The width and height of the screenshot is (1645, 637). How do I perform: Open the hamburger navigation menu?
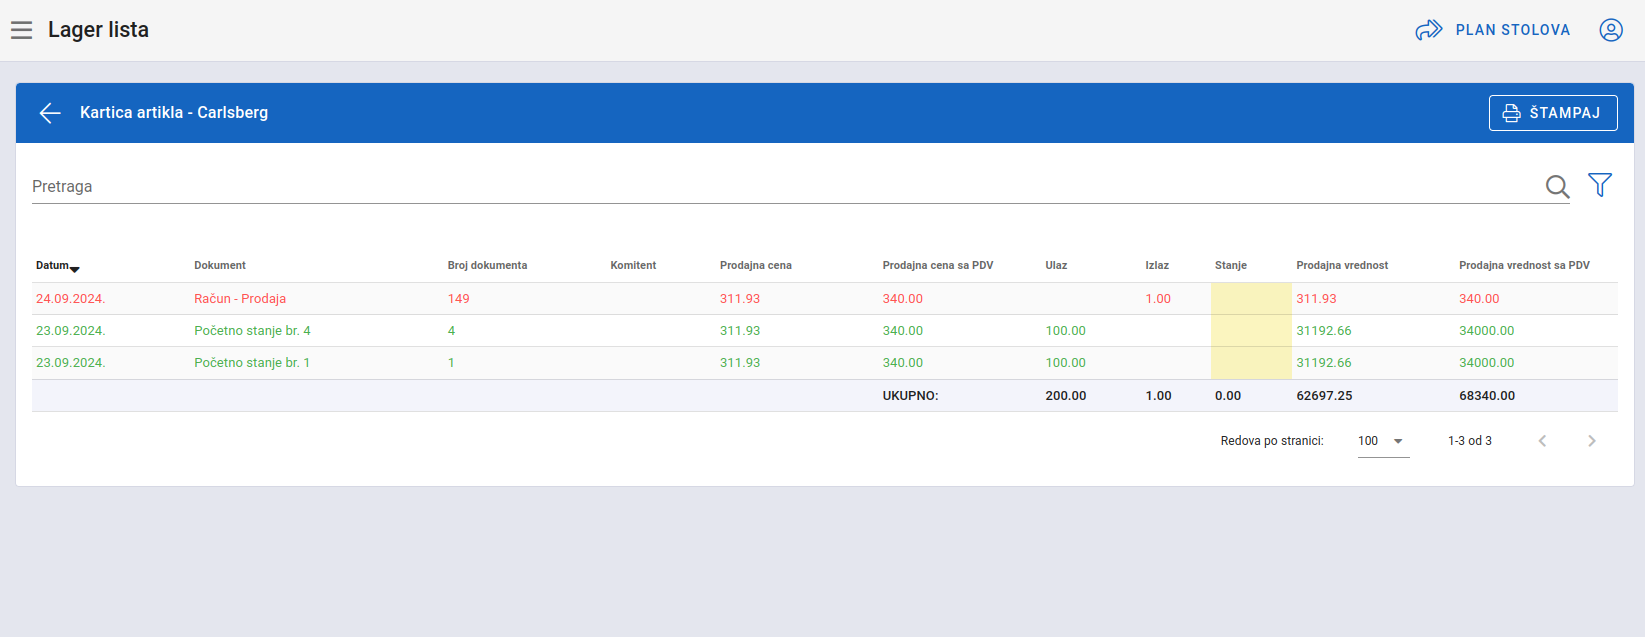click(22, 30)
